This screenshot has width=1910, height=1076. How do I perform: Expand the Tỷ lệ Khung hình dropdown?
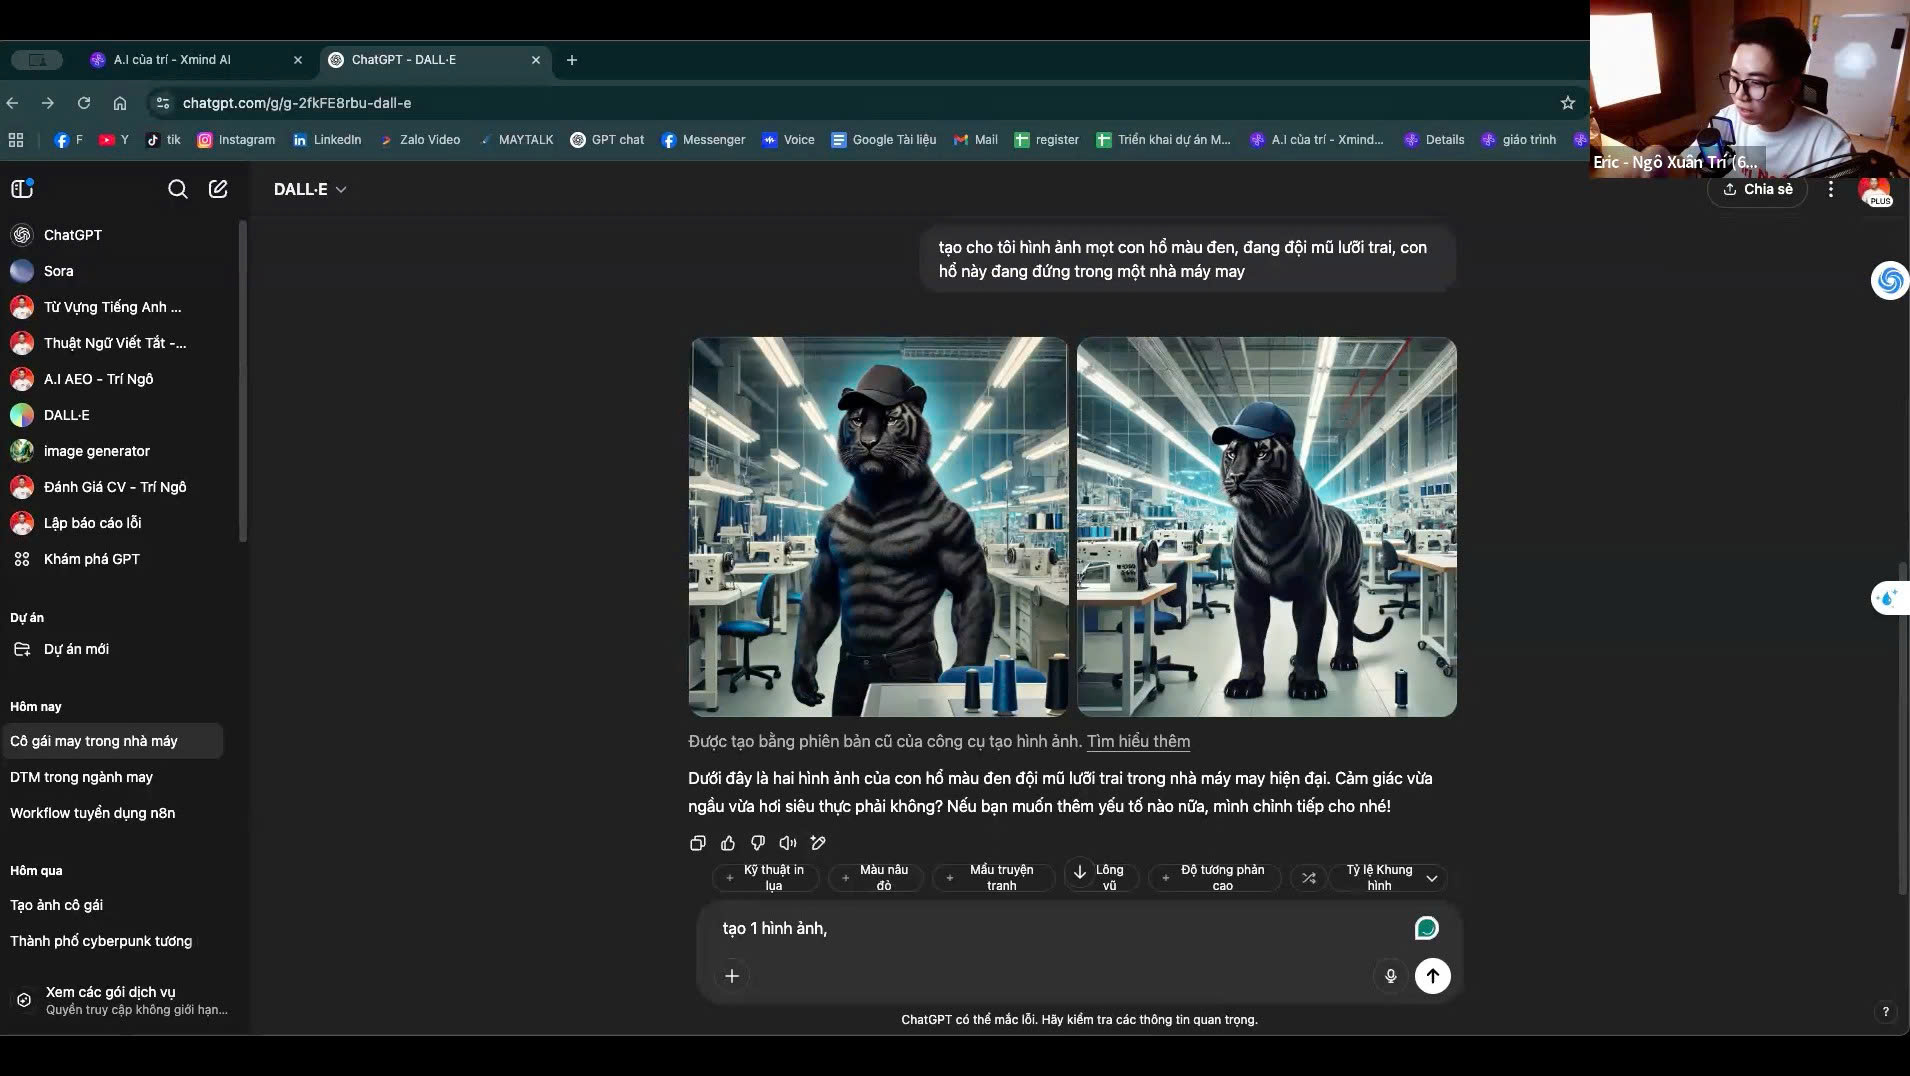(1431, 878)
